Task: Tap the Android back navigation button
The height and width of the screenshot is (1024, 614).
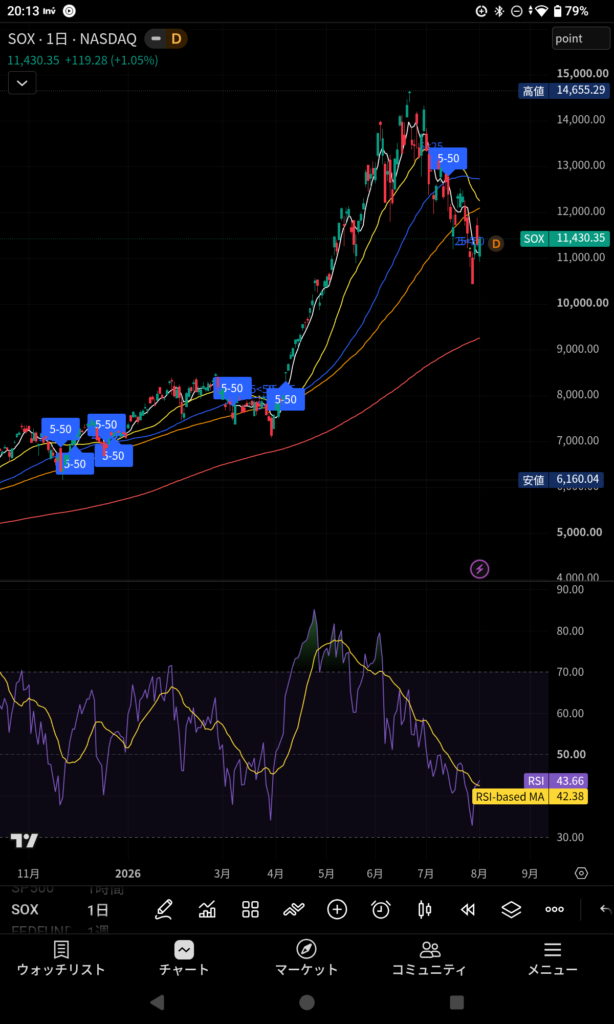Action: (x=157, y=1002)
